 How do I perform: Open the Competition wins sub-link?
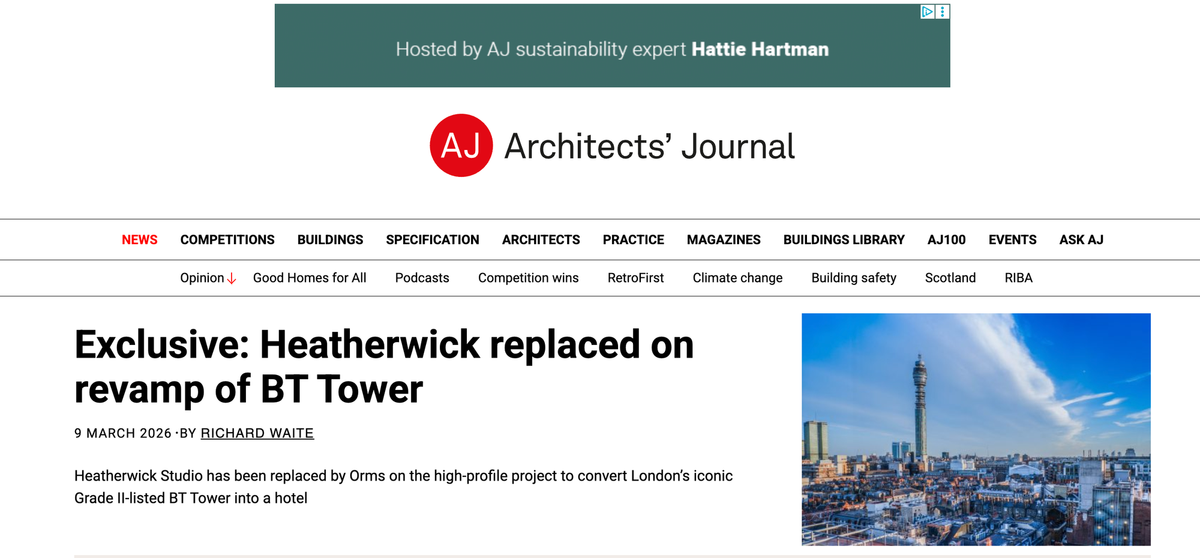pyautogui.click(x=528, y=278)
